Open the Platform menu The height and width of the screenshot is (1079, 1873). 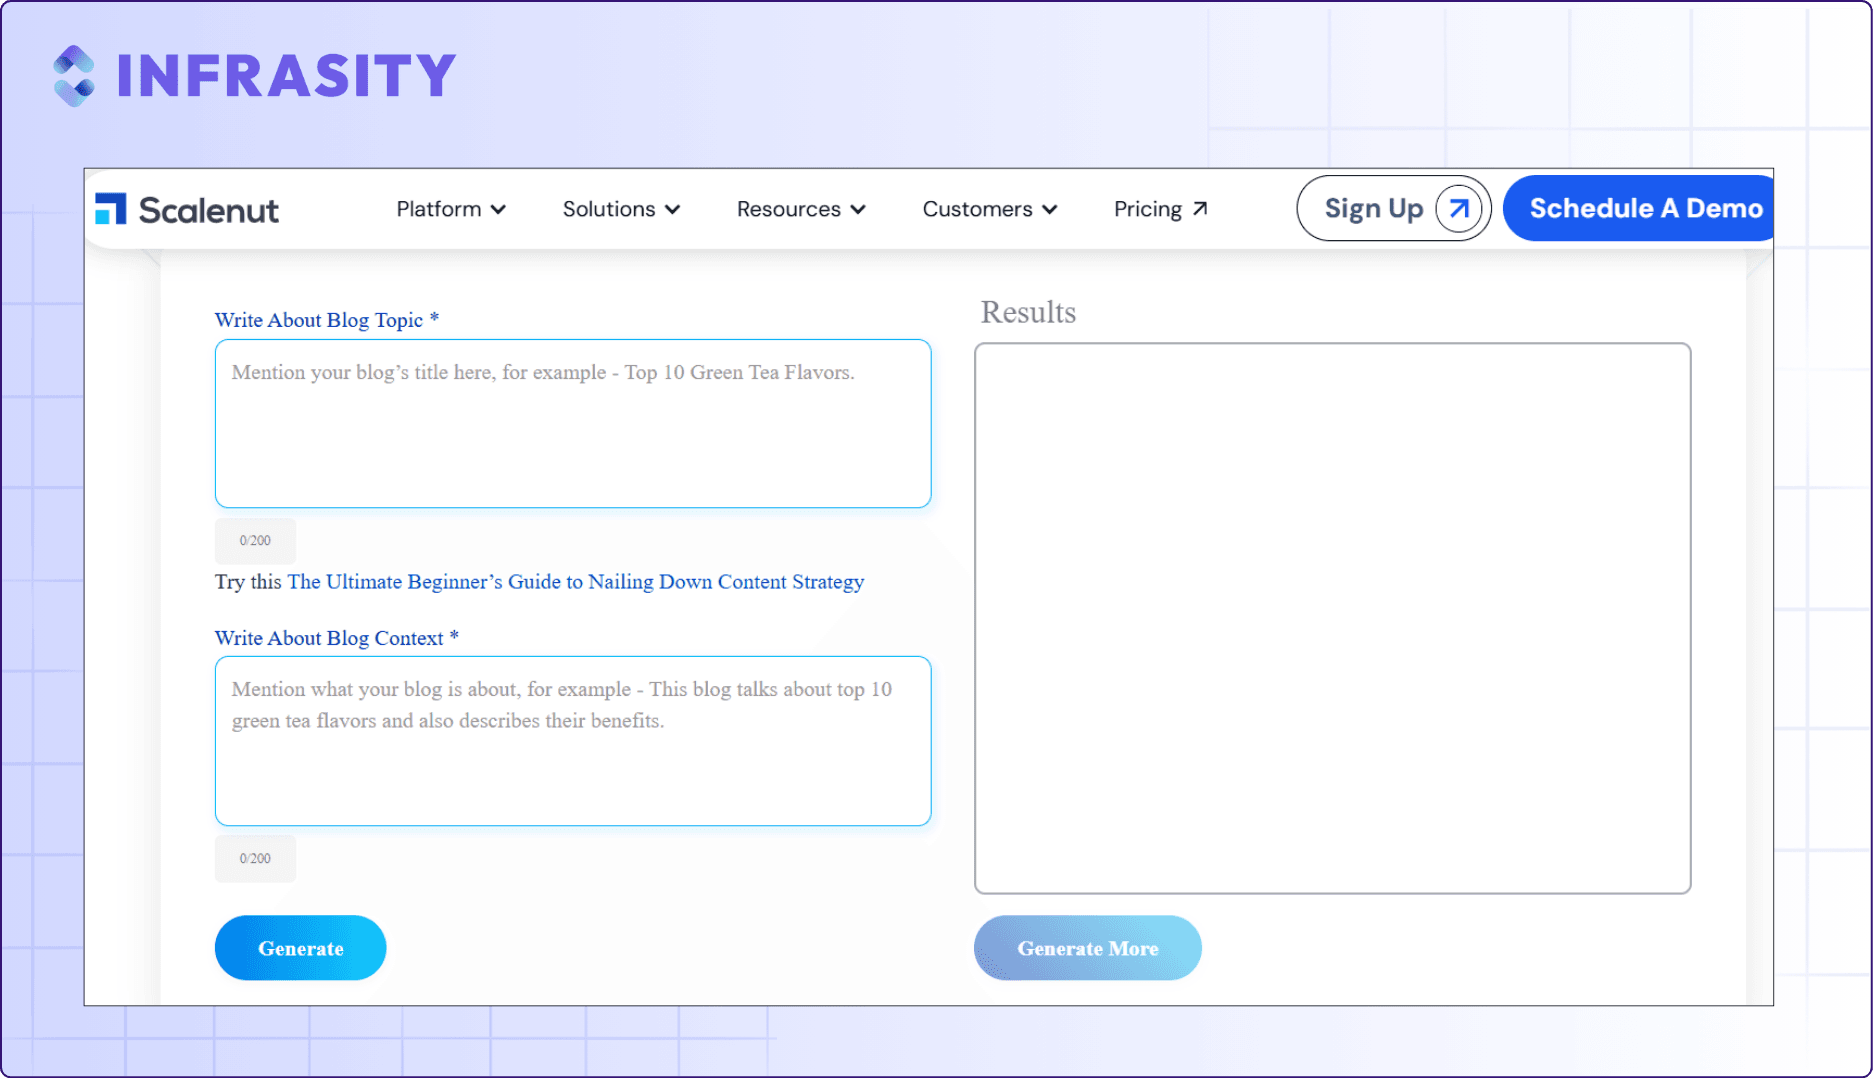(x=451, y=209)
